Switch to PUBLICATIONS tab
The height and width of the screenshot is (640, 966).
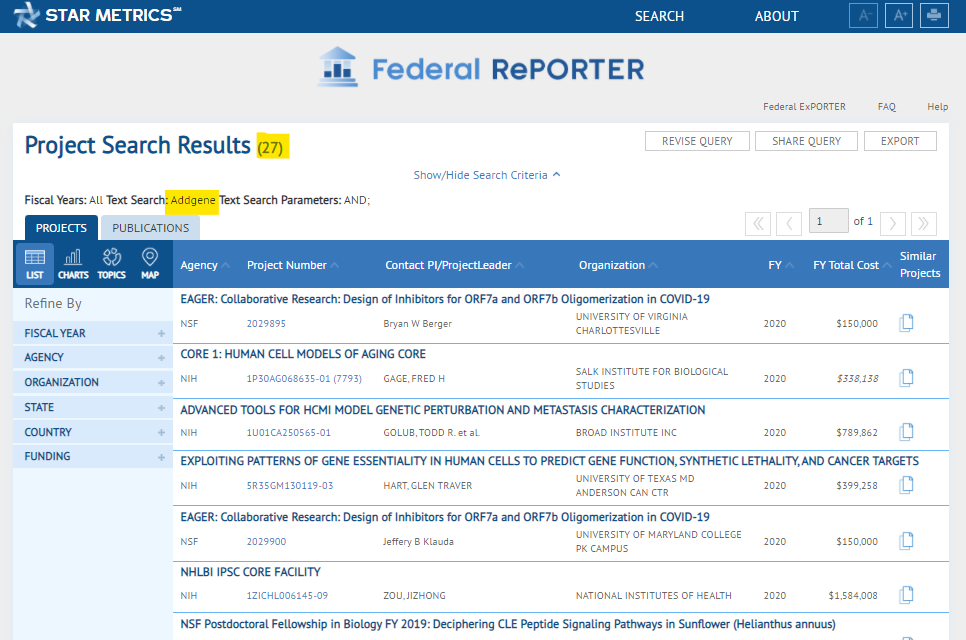pyautogui.click(x=150, y=228)
